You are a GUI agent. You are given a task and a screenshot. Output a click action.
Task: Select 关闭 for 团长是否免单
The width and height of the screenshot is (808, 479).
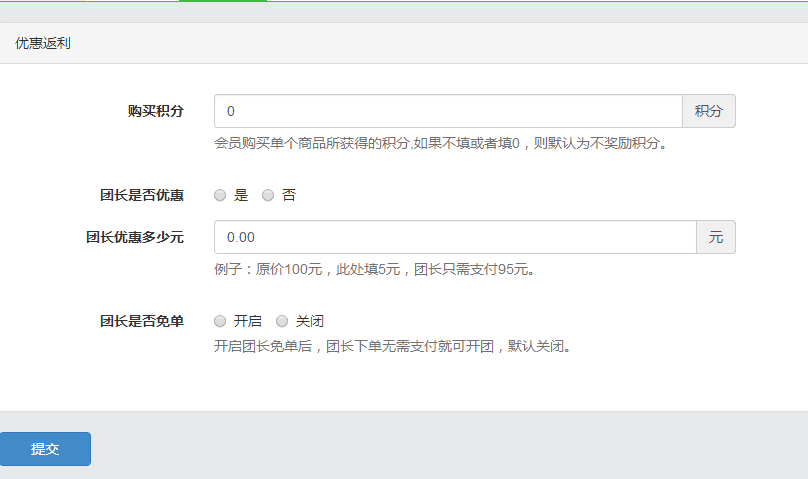click(282, 321)
